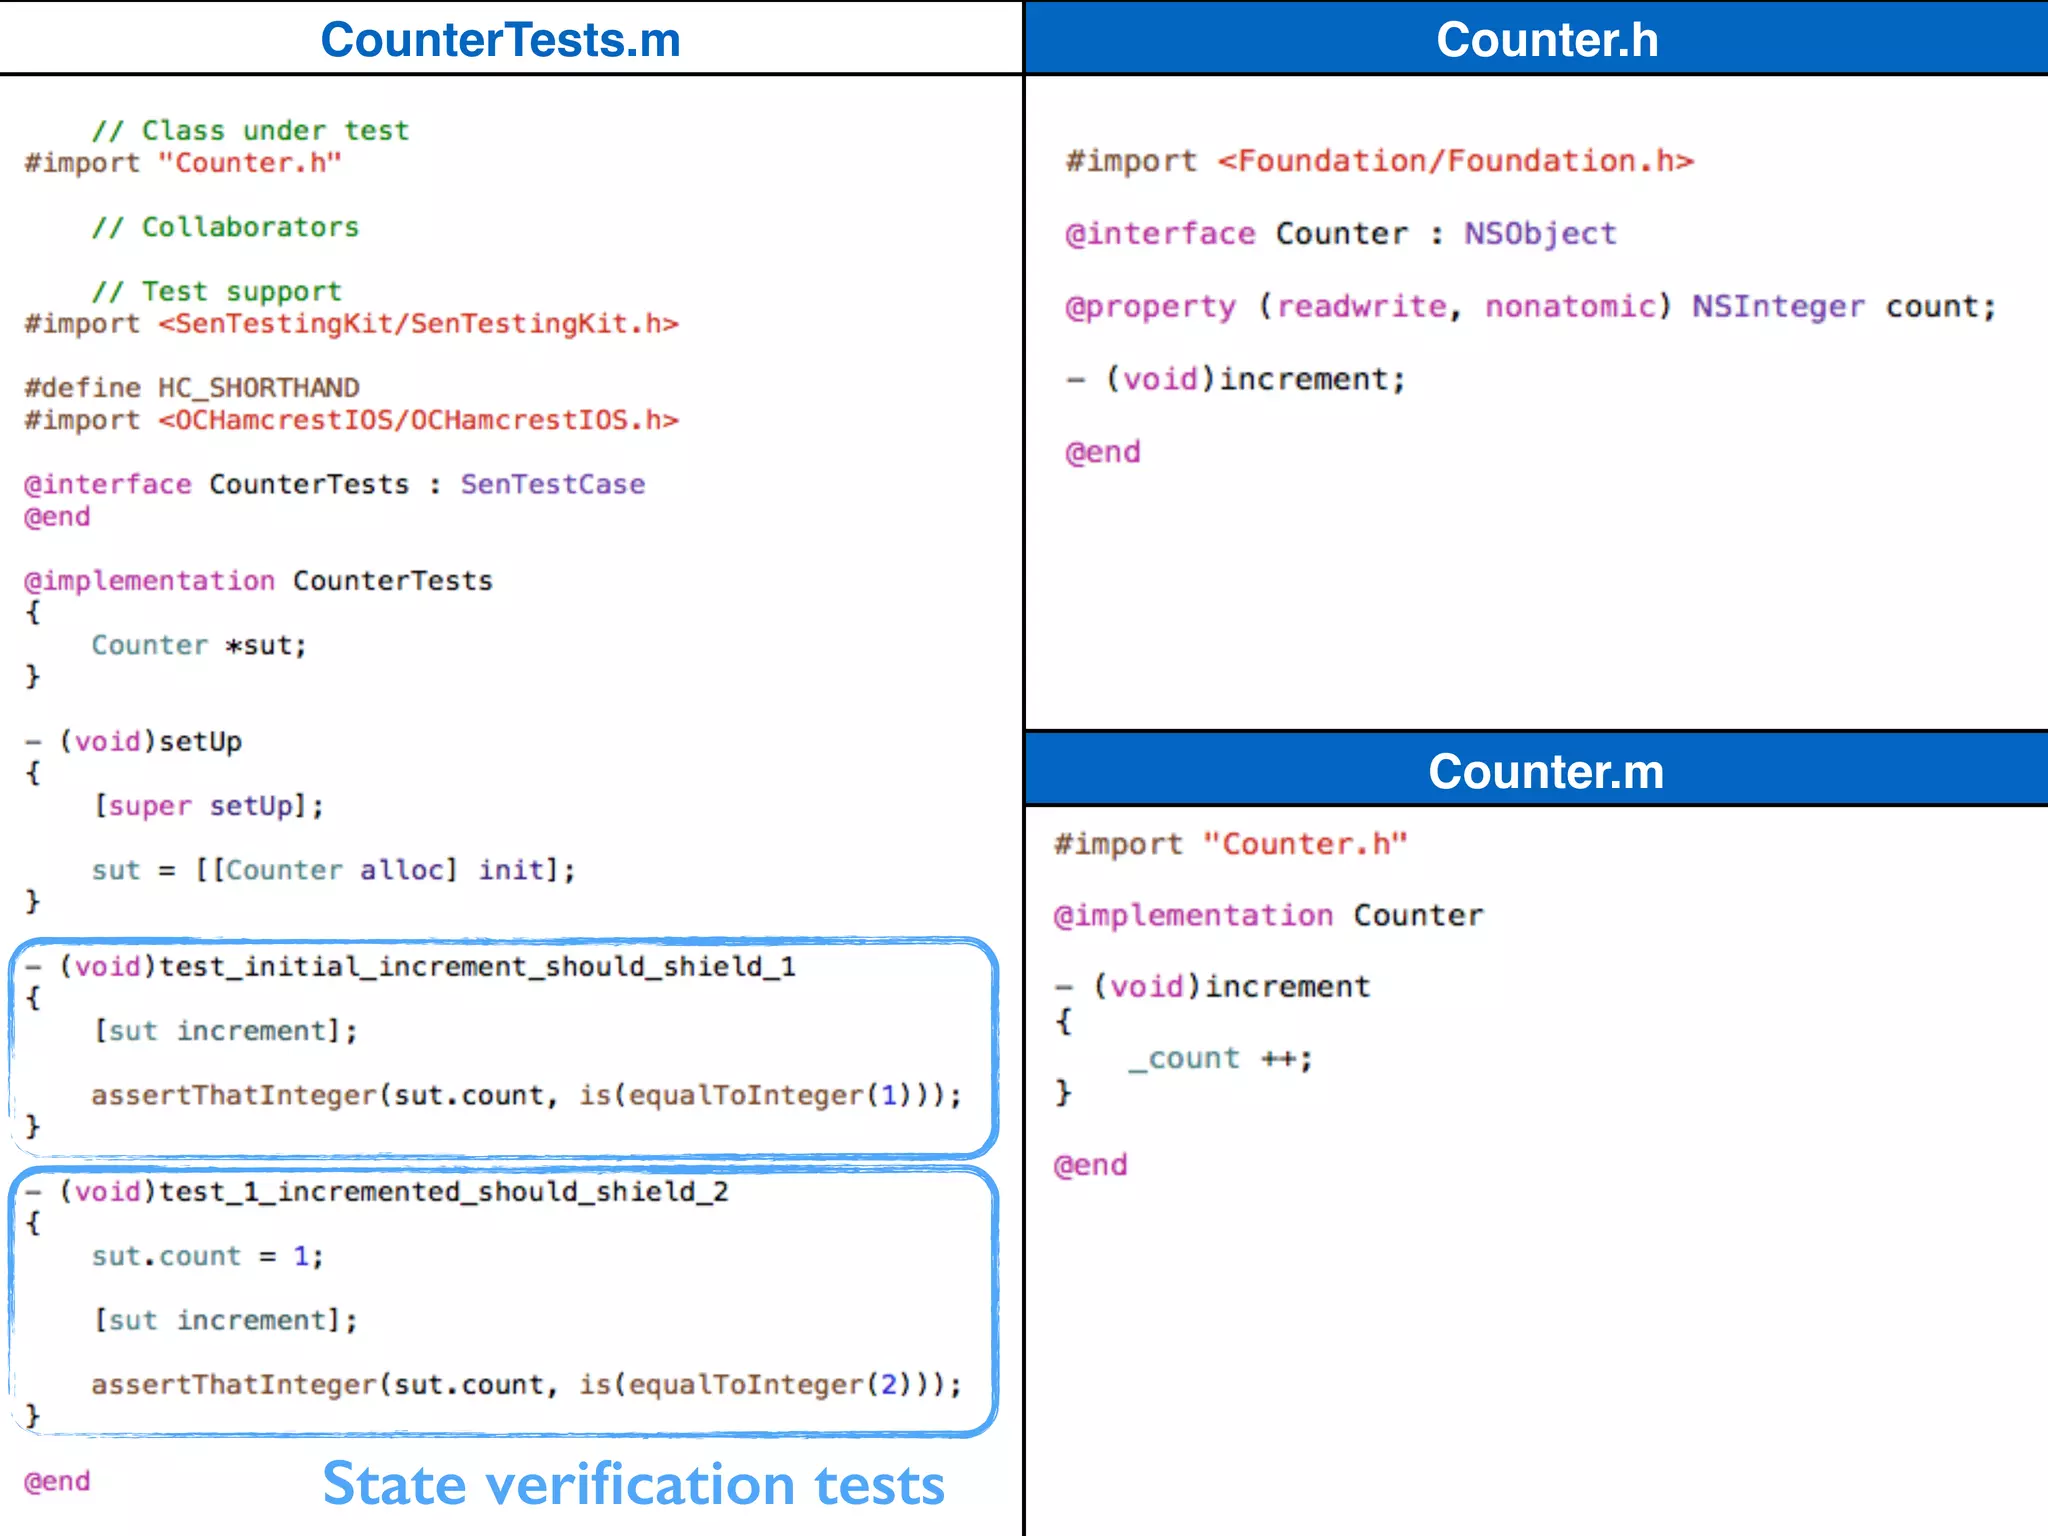The image size is (2048, 1536).
Task: Click the "_count ++;" statement
Action: click(1220, 1059)
